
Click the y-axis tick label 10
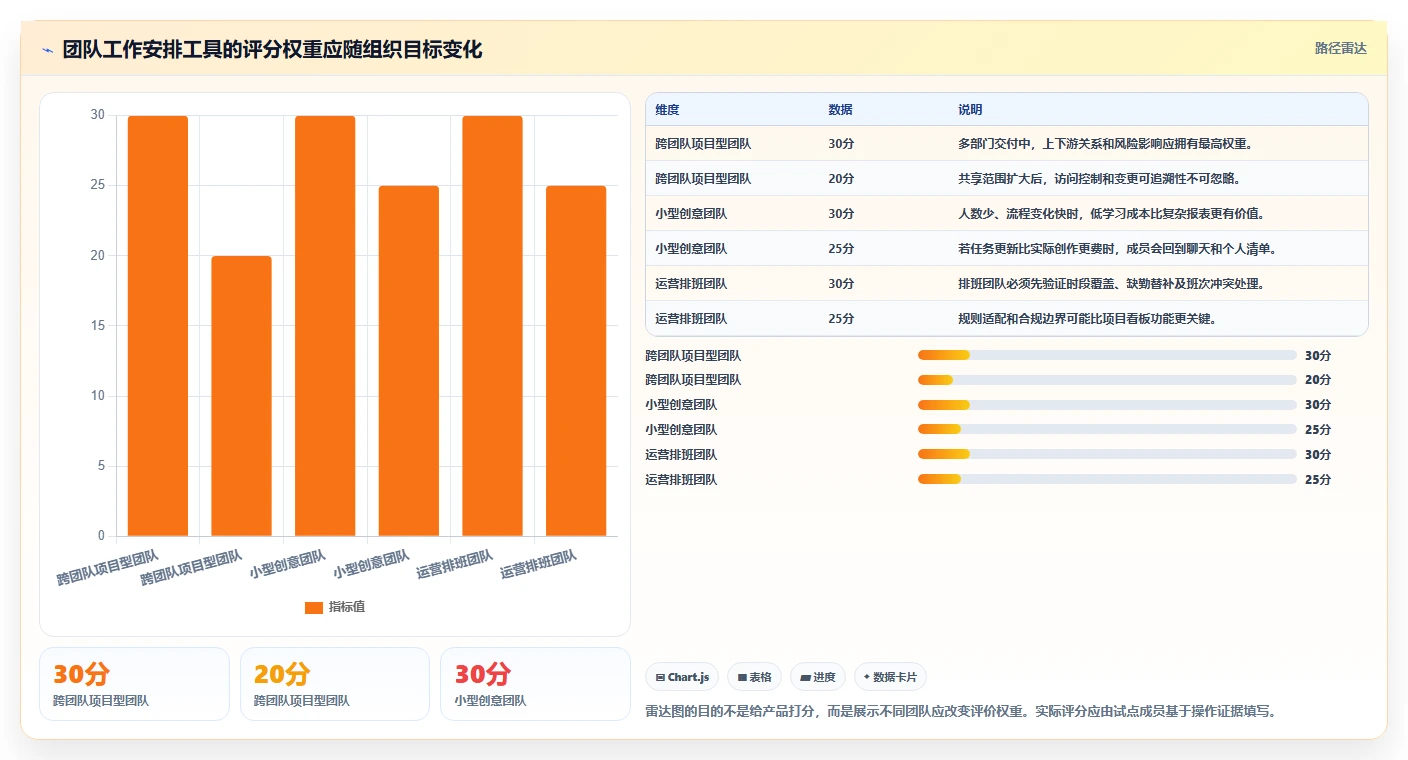97,395
